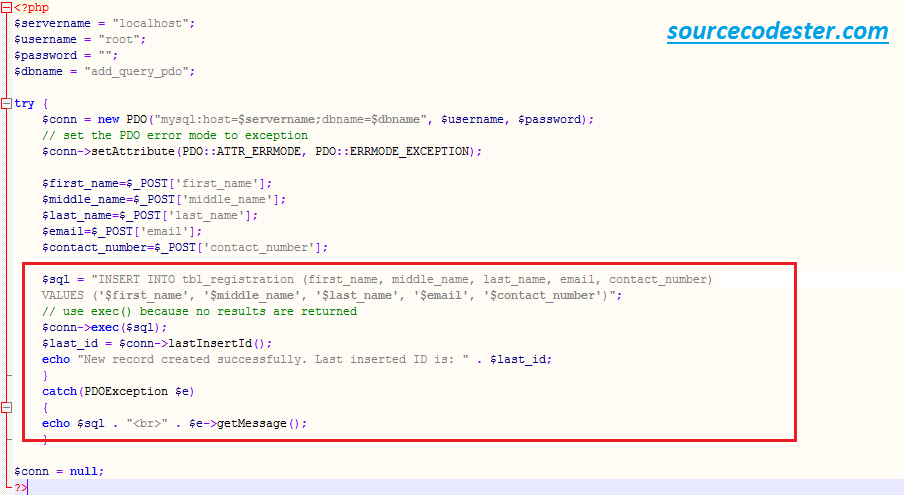Click the echo "New record created successfully" line
This screenshot has height=495, width=904.
point(297,360)
